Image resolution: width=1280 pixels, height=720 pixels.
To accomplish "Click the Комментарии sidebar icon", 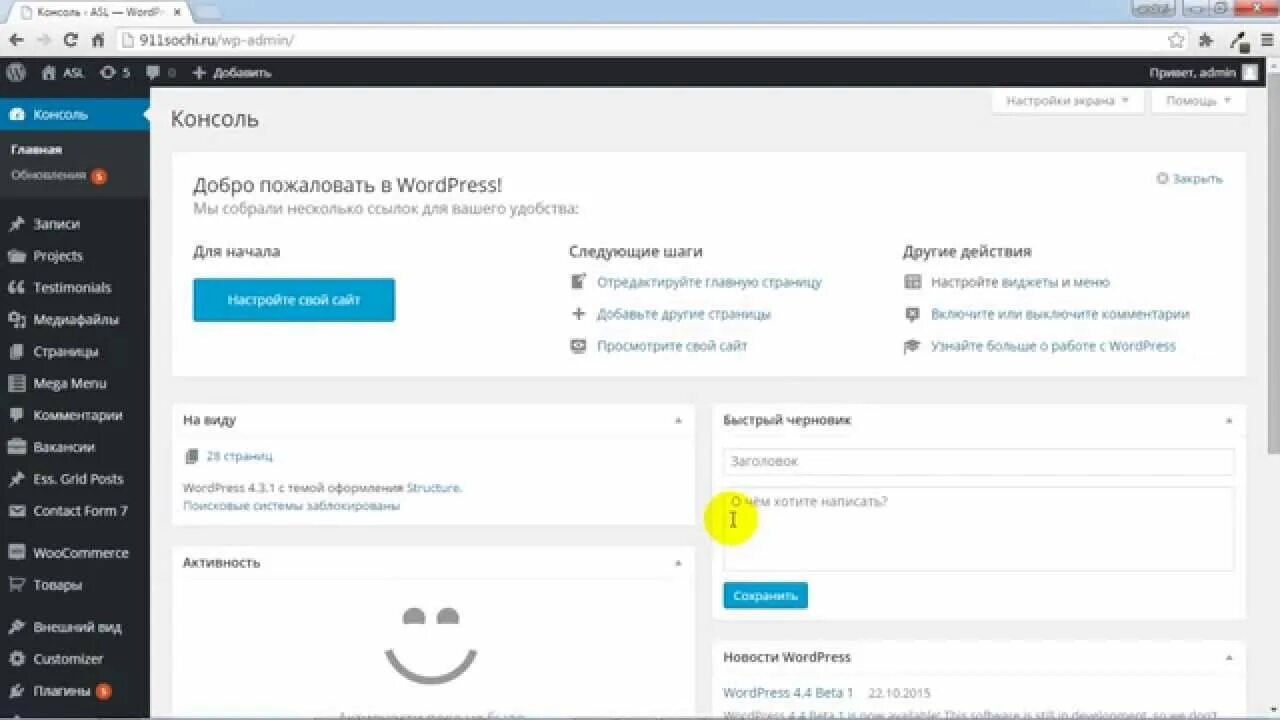I will (x=16, y=415).
